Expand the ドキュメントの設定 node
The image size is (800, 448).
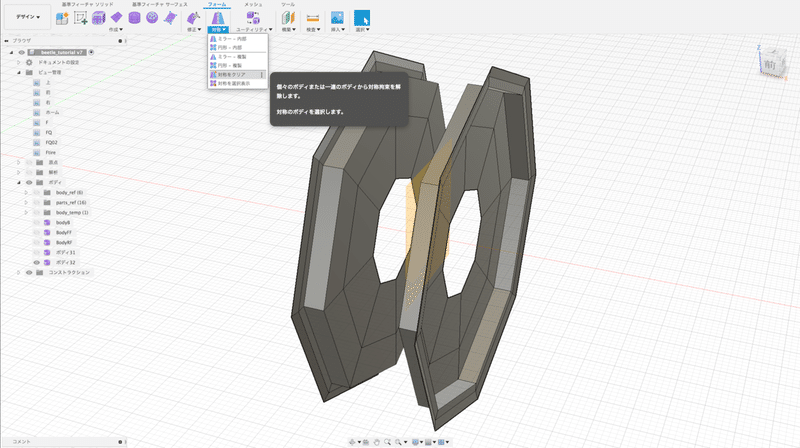(19, 62)
